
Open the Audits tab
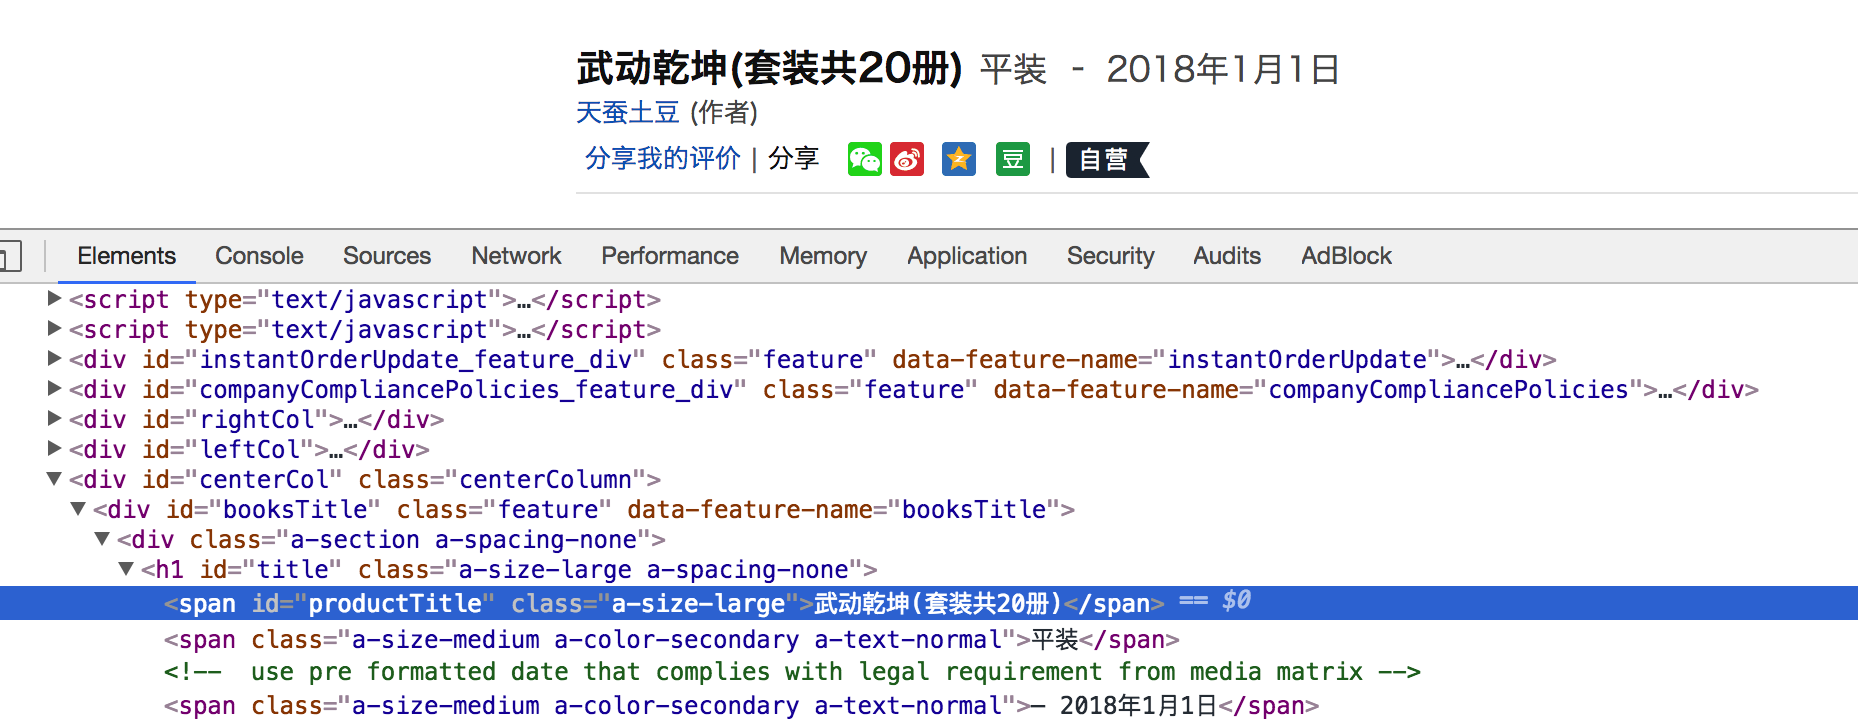tap(1227, 256)
